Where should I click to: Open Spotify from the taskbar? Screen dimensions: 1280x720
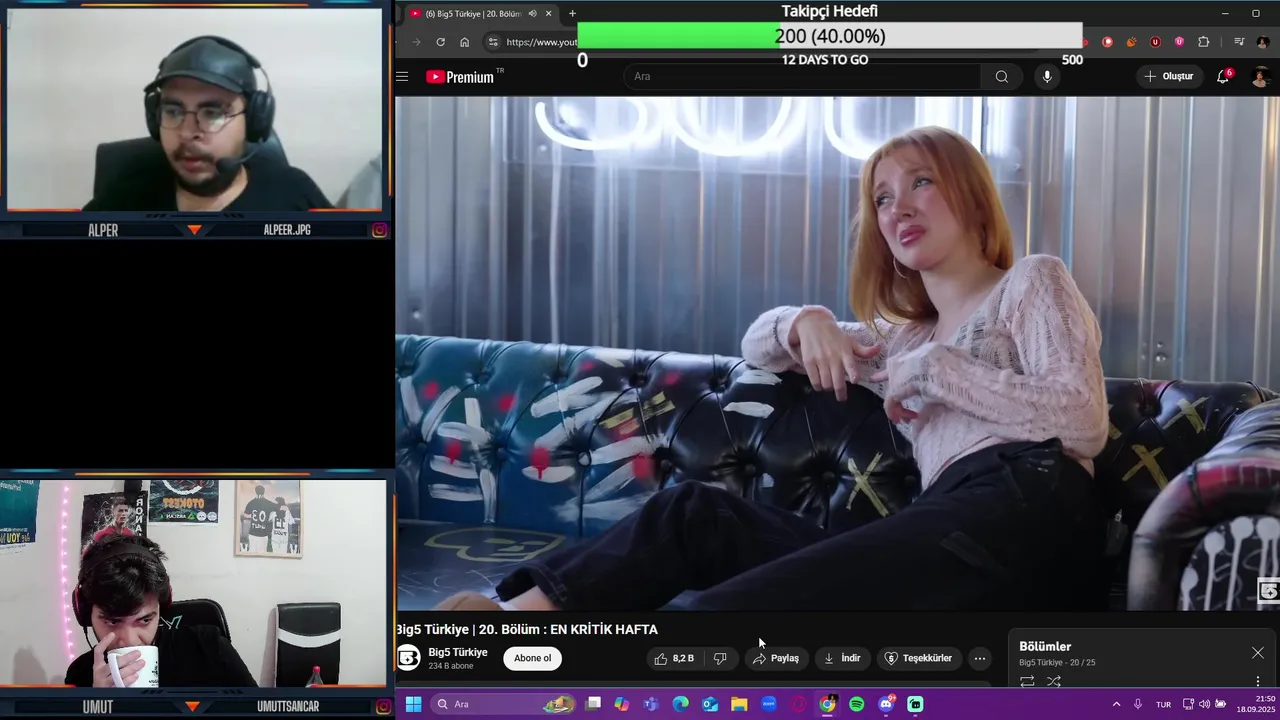(x=856, y=704)
